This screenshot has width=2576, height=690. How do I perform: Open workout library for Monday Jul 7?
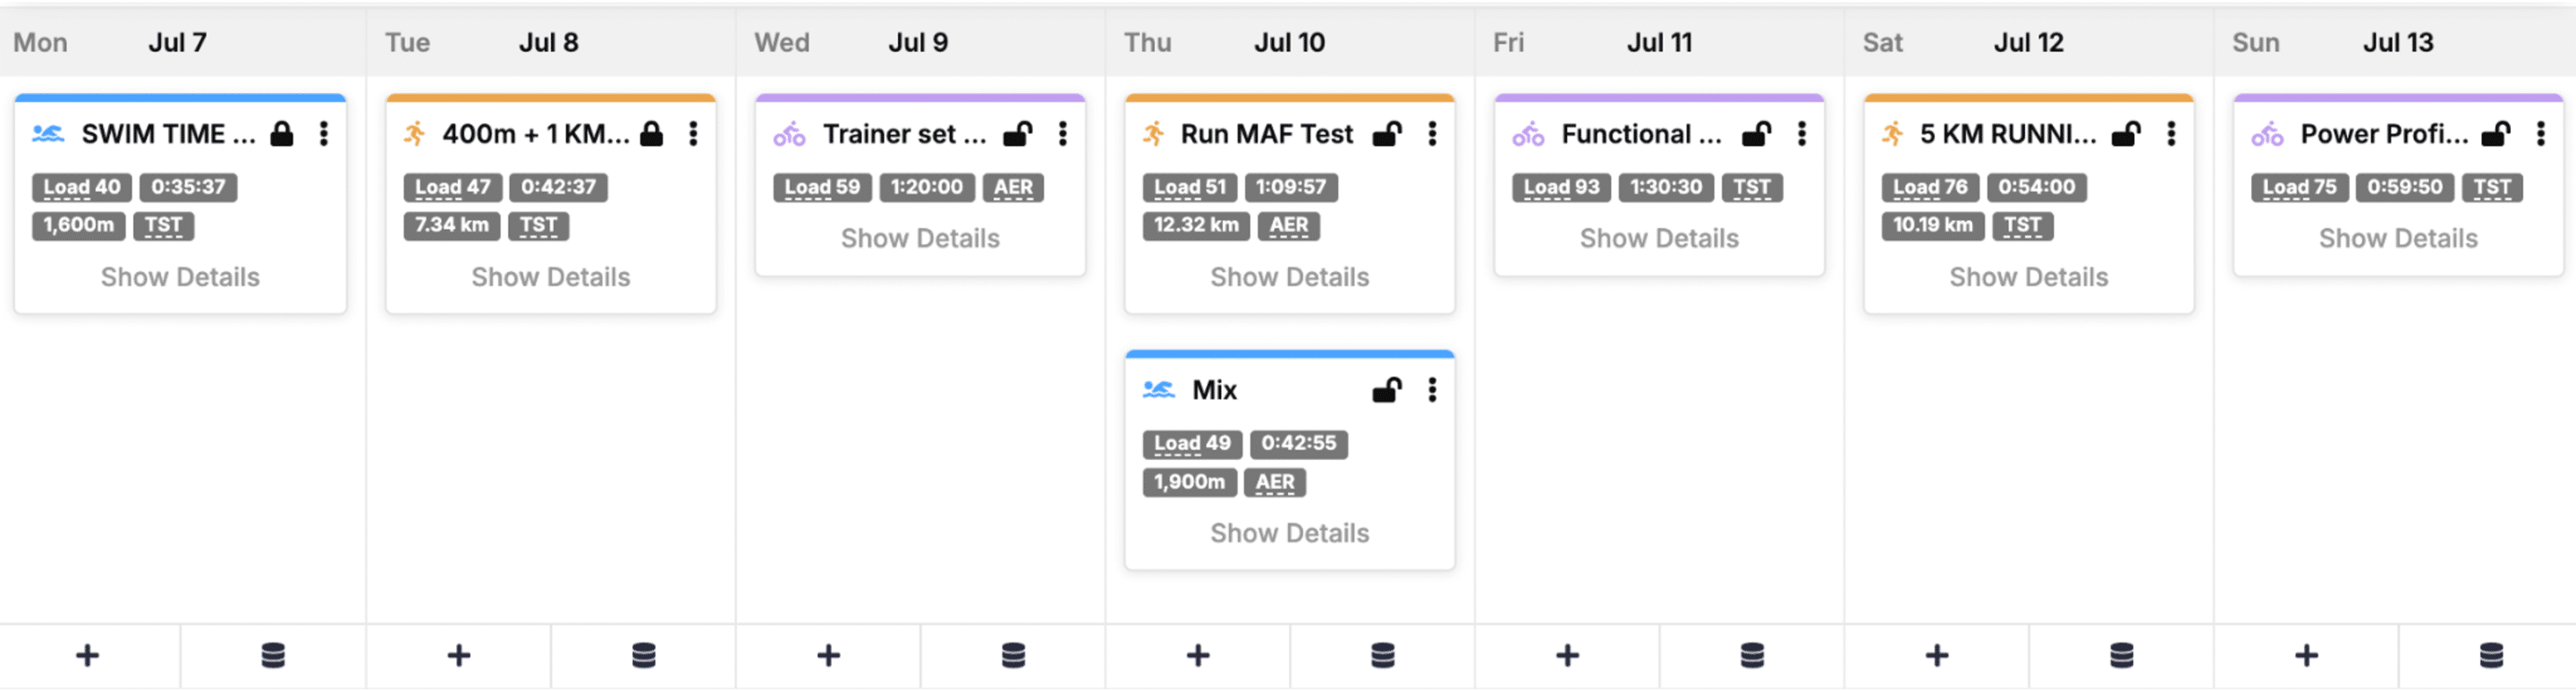point(273,656)
